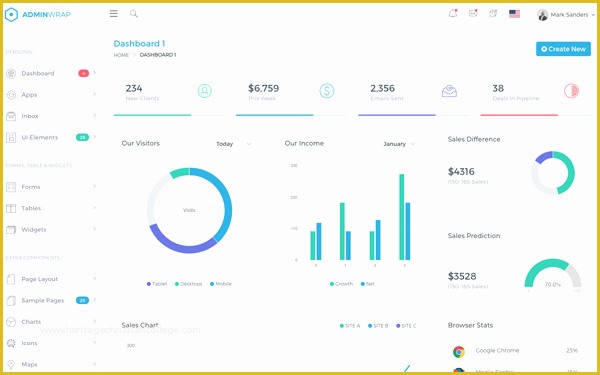Expand the Widgets menu chevron

[95, 229]
